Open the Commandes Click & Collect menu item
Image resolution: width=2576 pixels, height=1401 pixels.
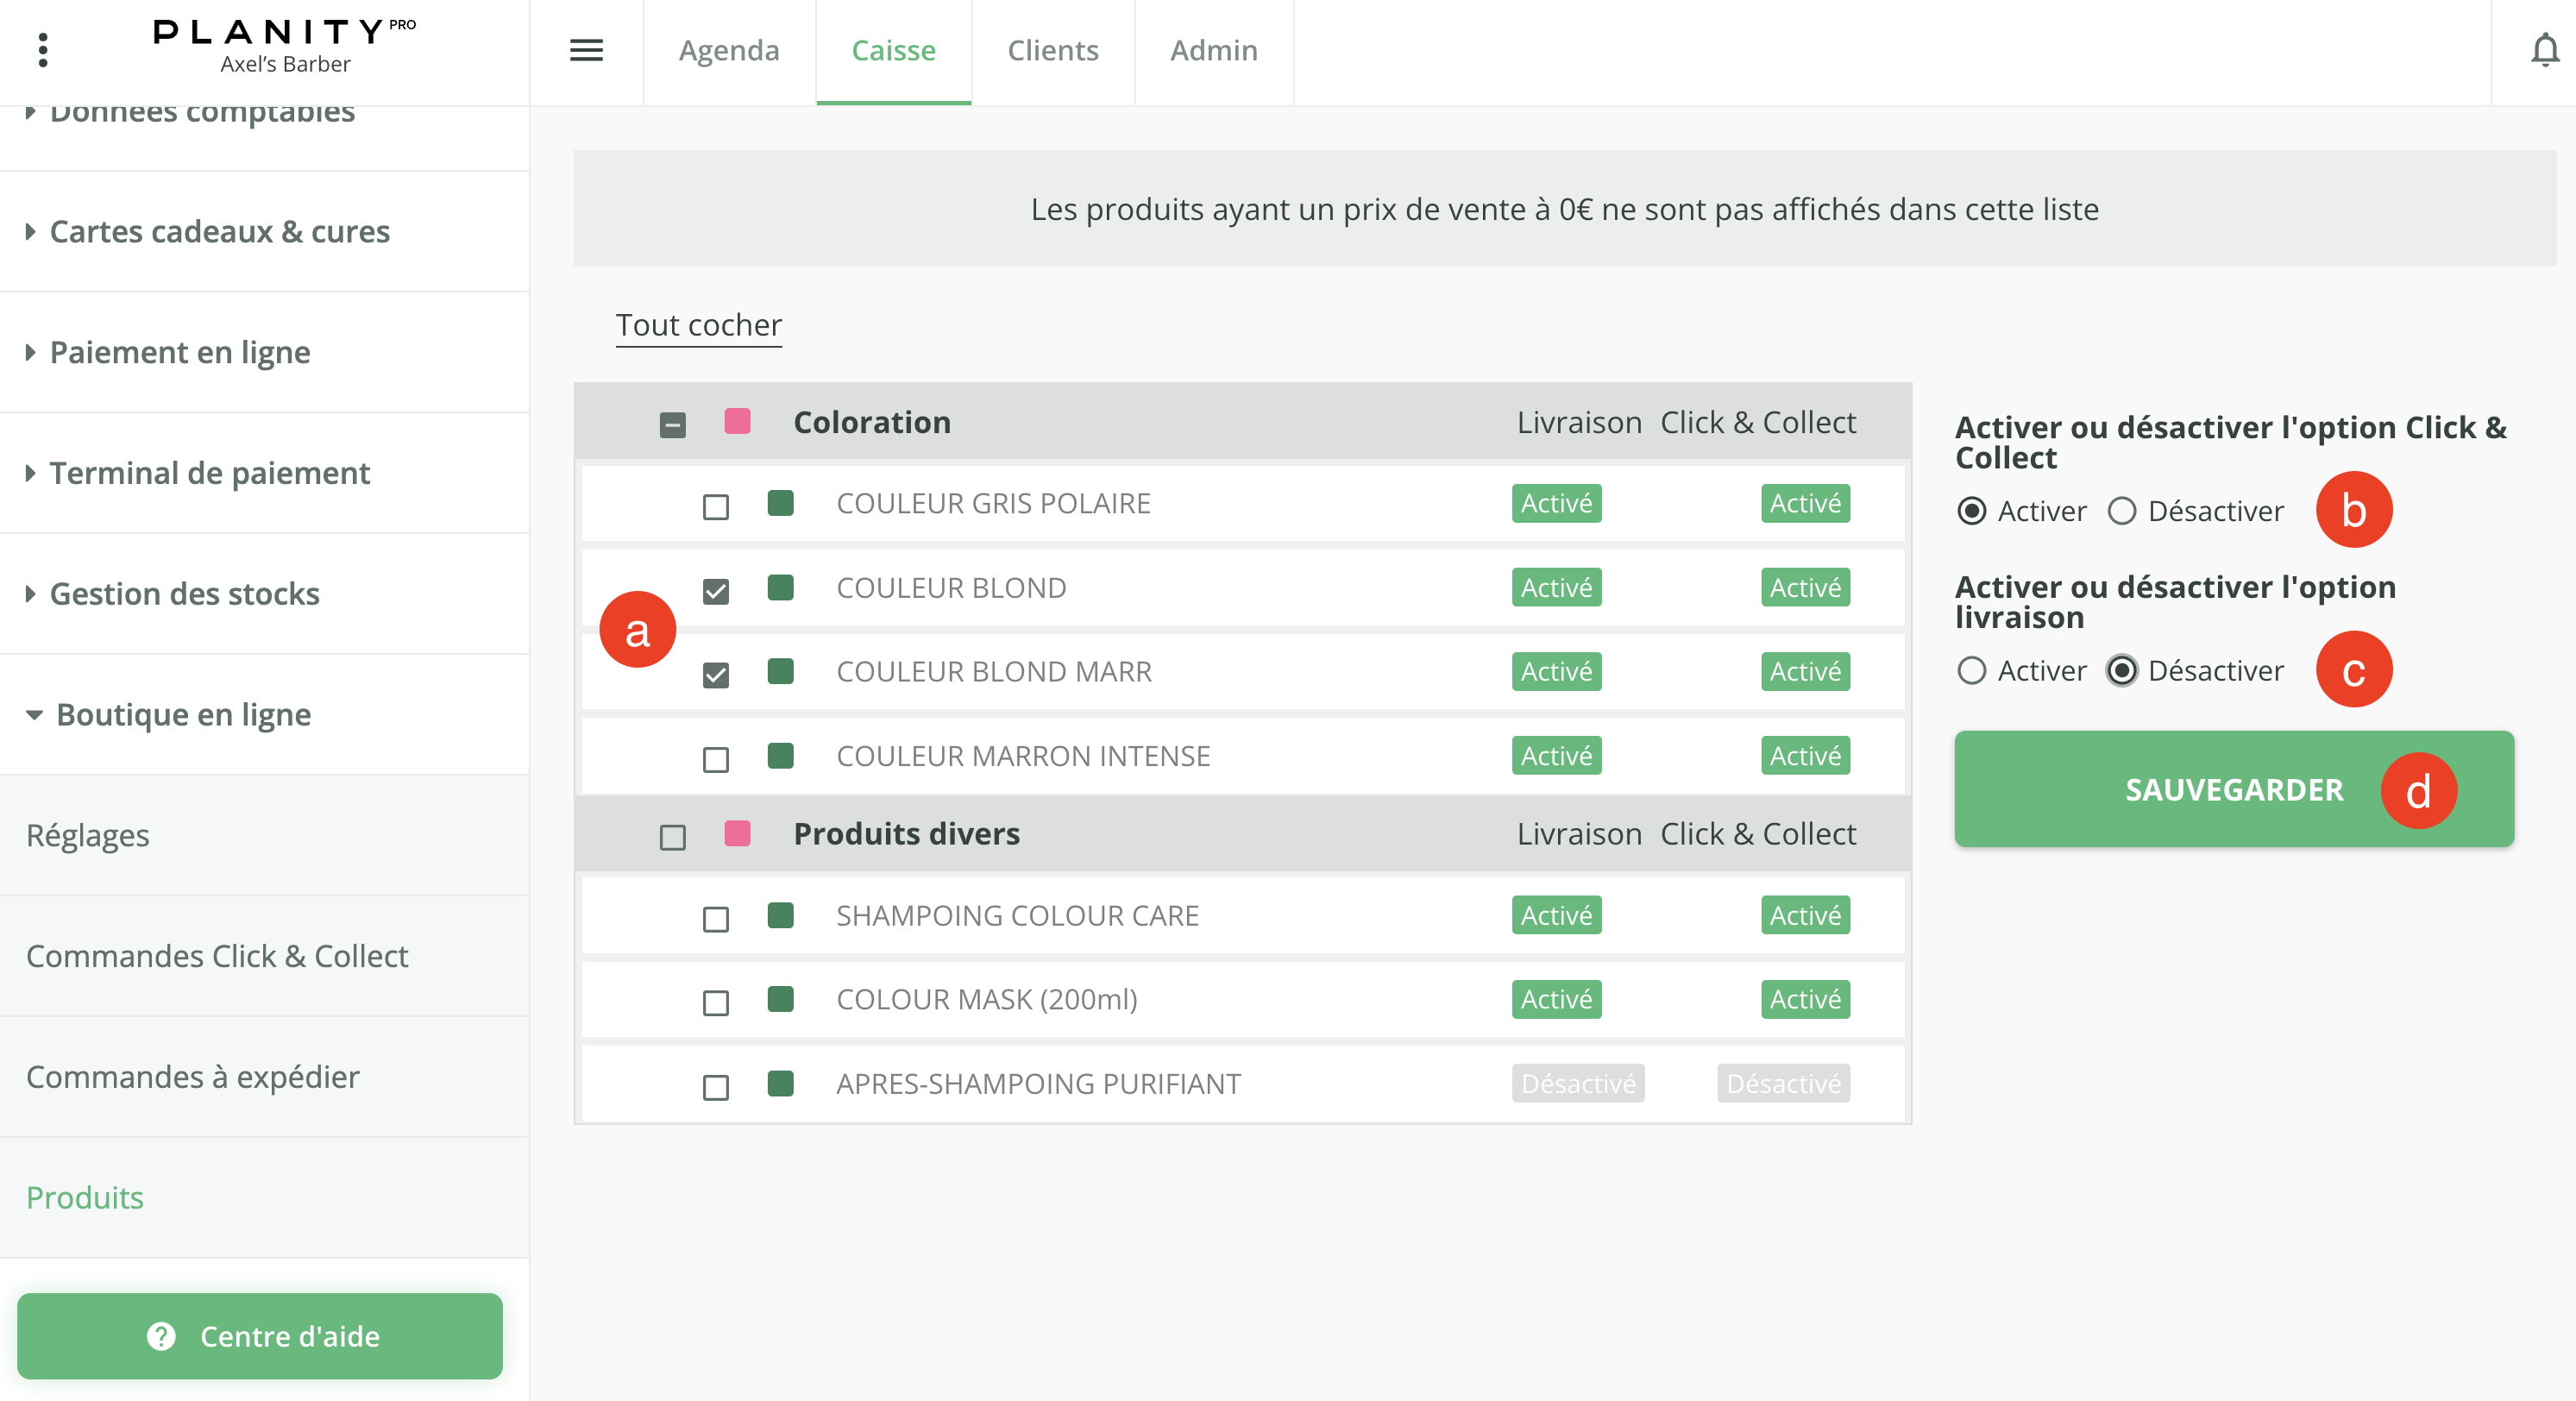[x=217, y=956]
